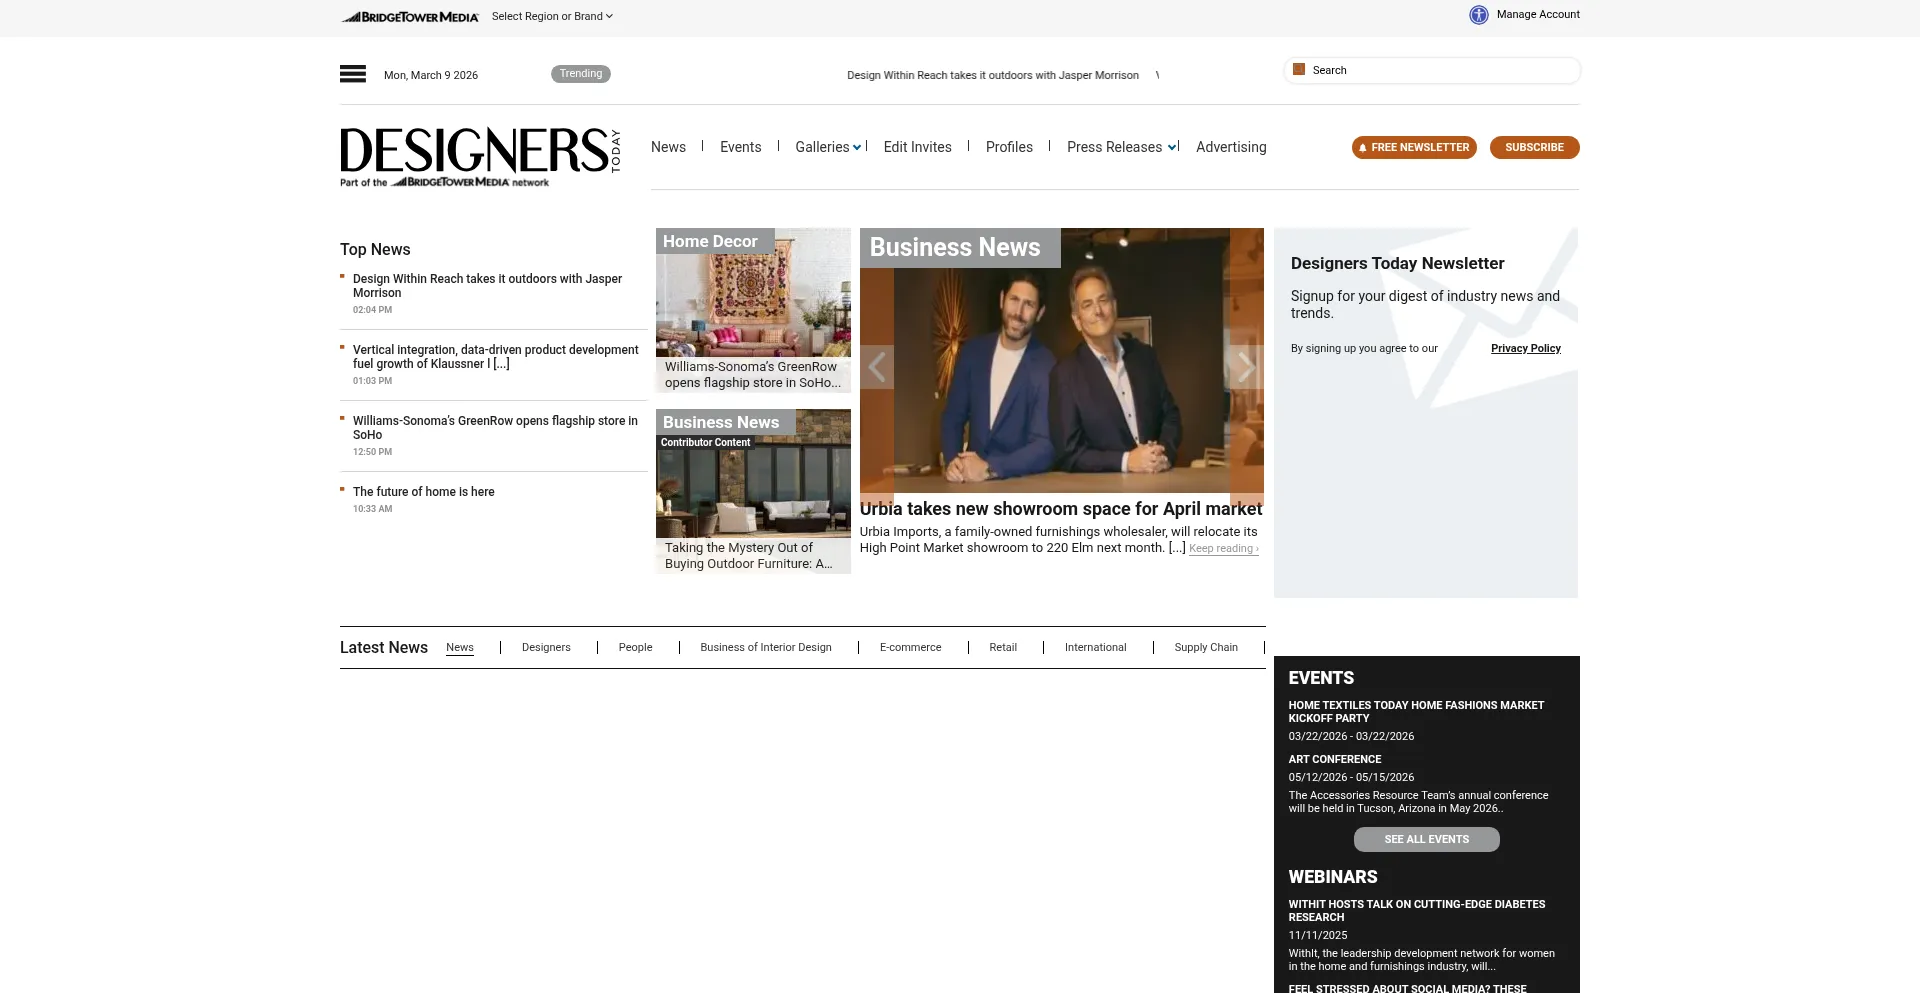Open Top News story about GreenRow flagship store

495,428
